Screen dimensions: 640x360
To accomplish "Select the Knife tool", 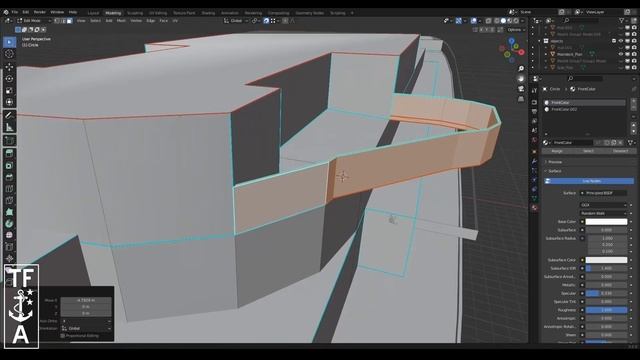I will [x=9, y=200].
